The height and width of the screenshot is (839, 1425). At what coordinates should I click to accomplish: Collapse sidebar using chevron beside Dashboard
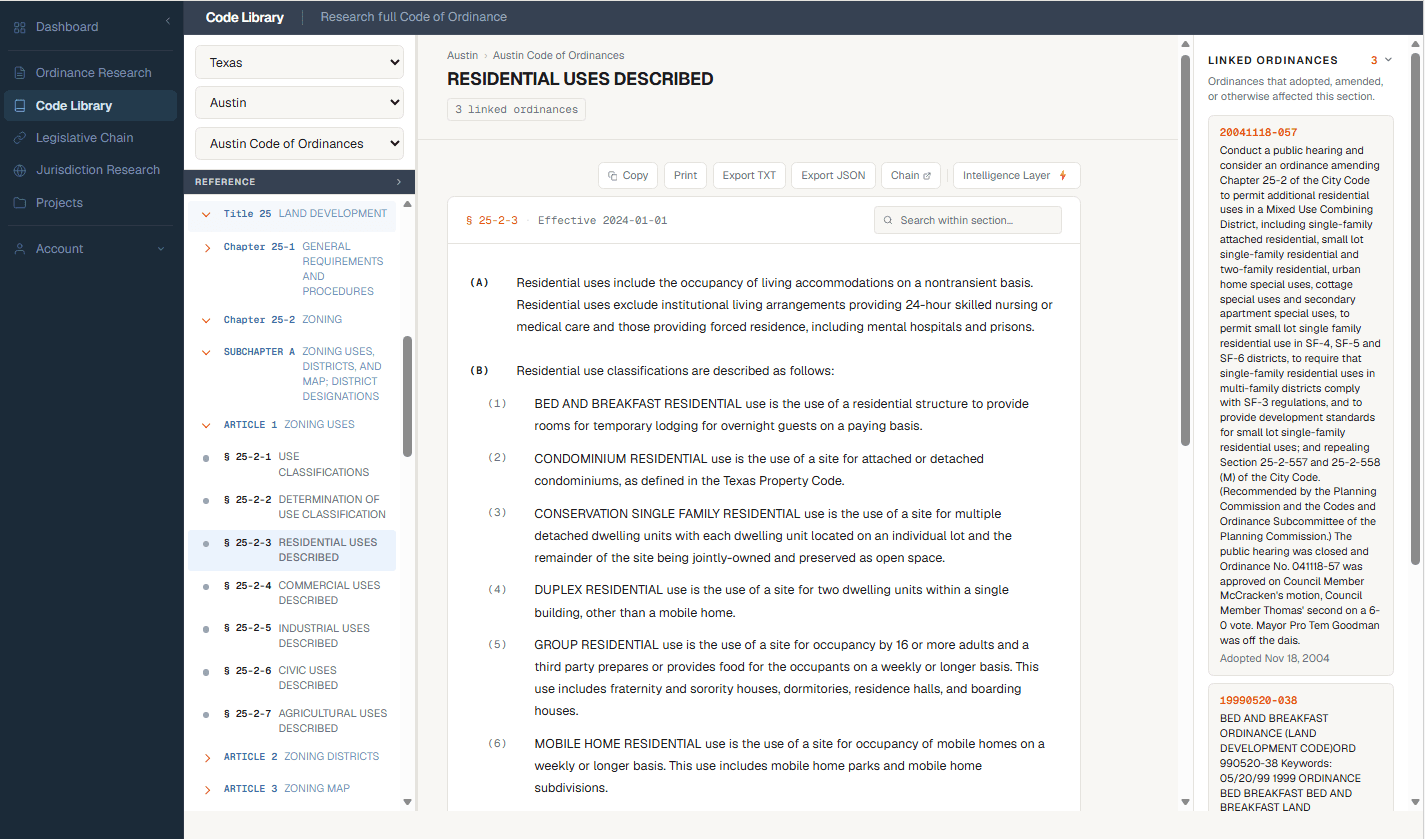pos(168,21)
